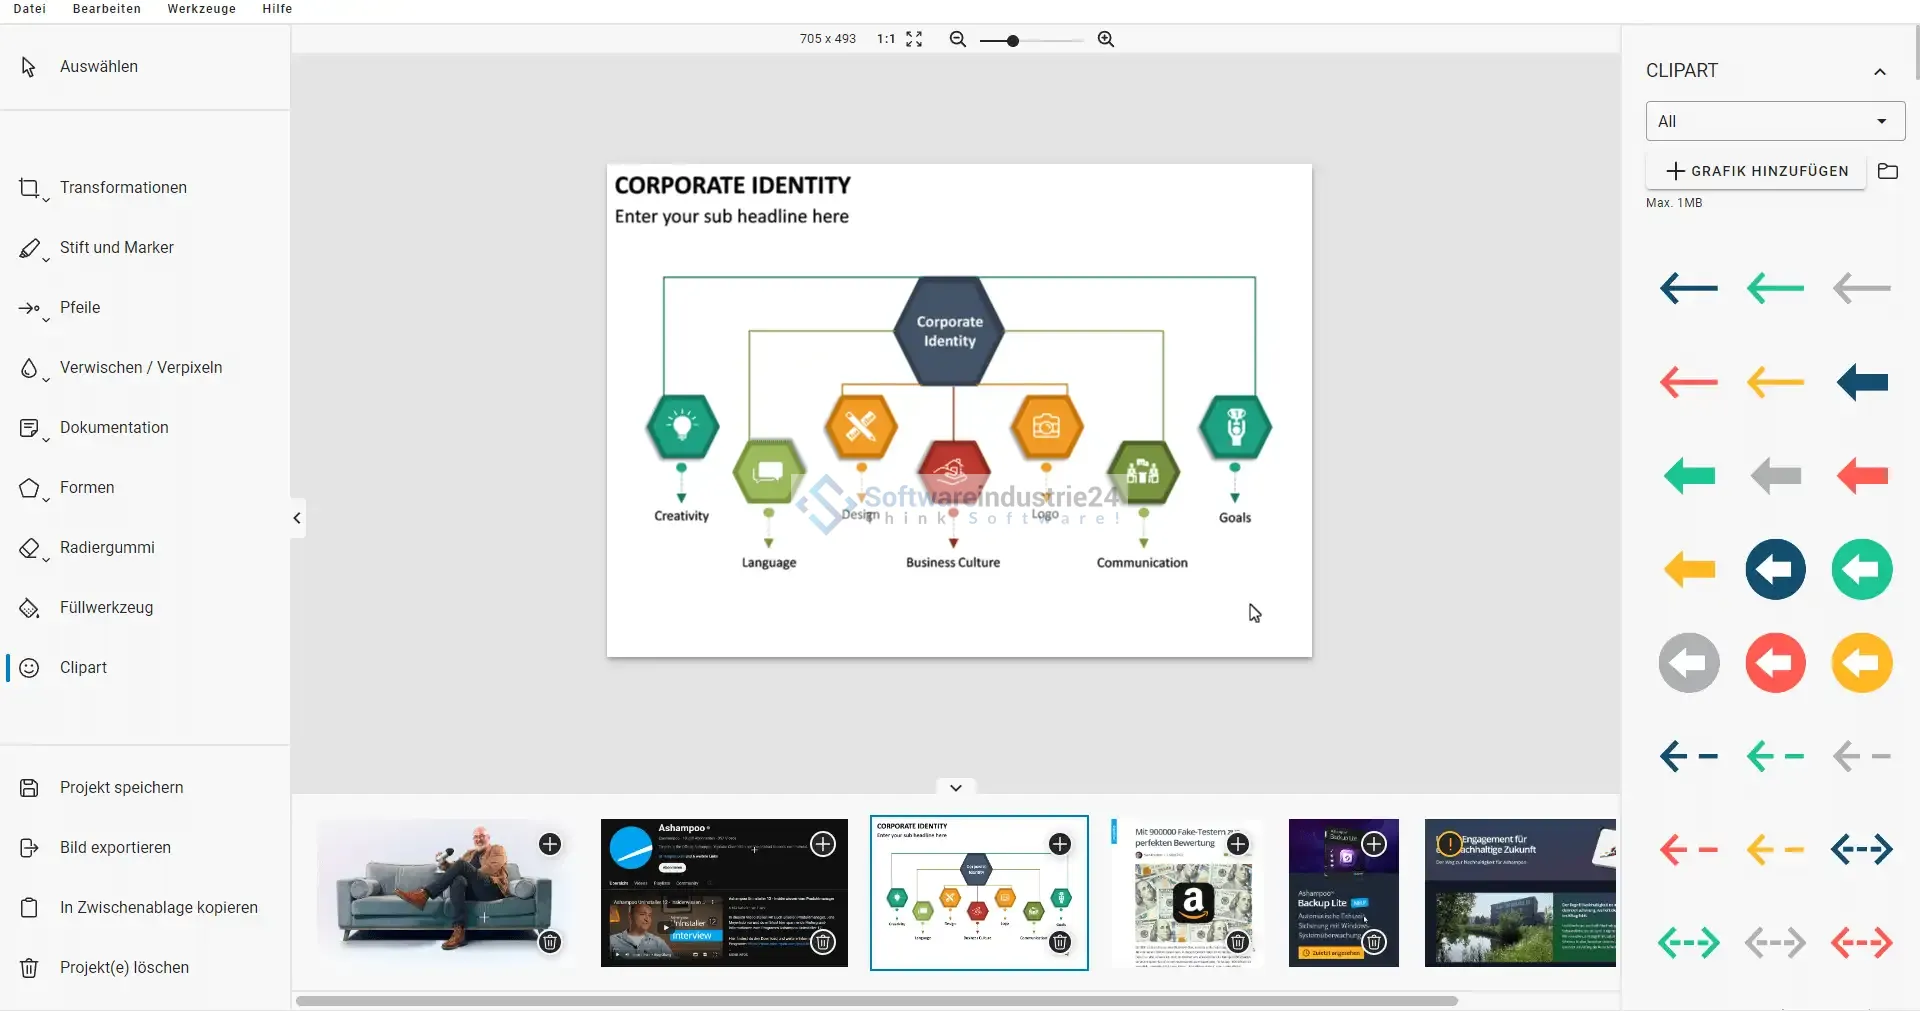Viewport: 1920px width, 1011px height.
Task: Select the Radiergummi eraser tool
Action: (x=106, y=548)
